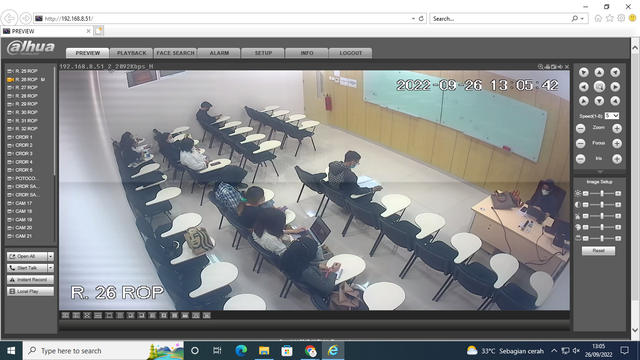Select camera CRDR 4 in list
The height and width of the screenshot is (360, 640).
(x=24, y=162)
